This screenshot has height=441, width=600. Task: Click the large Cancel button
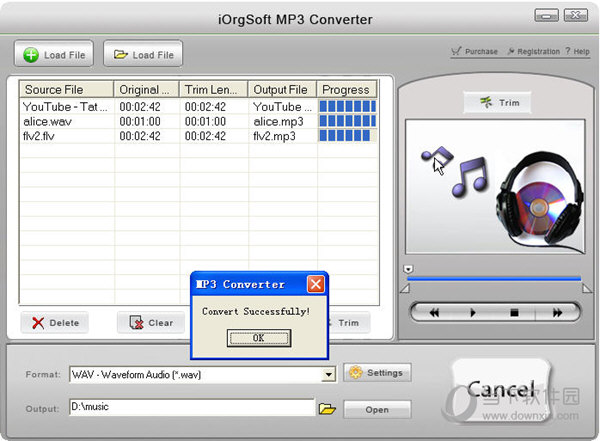pos(501,390)
